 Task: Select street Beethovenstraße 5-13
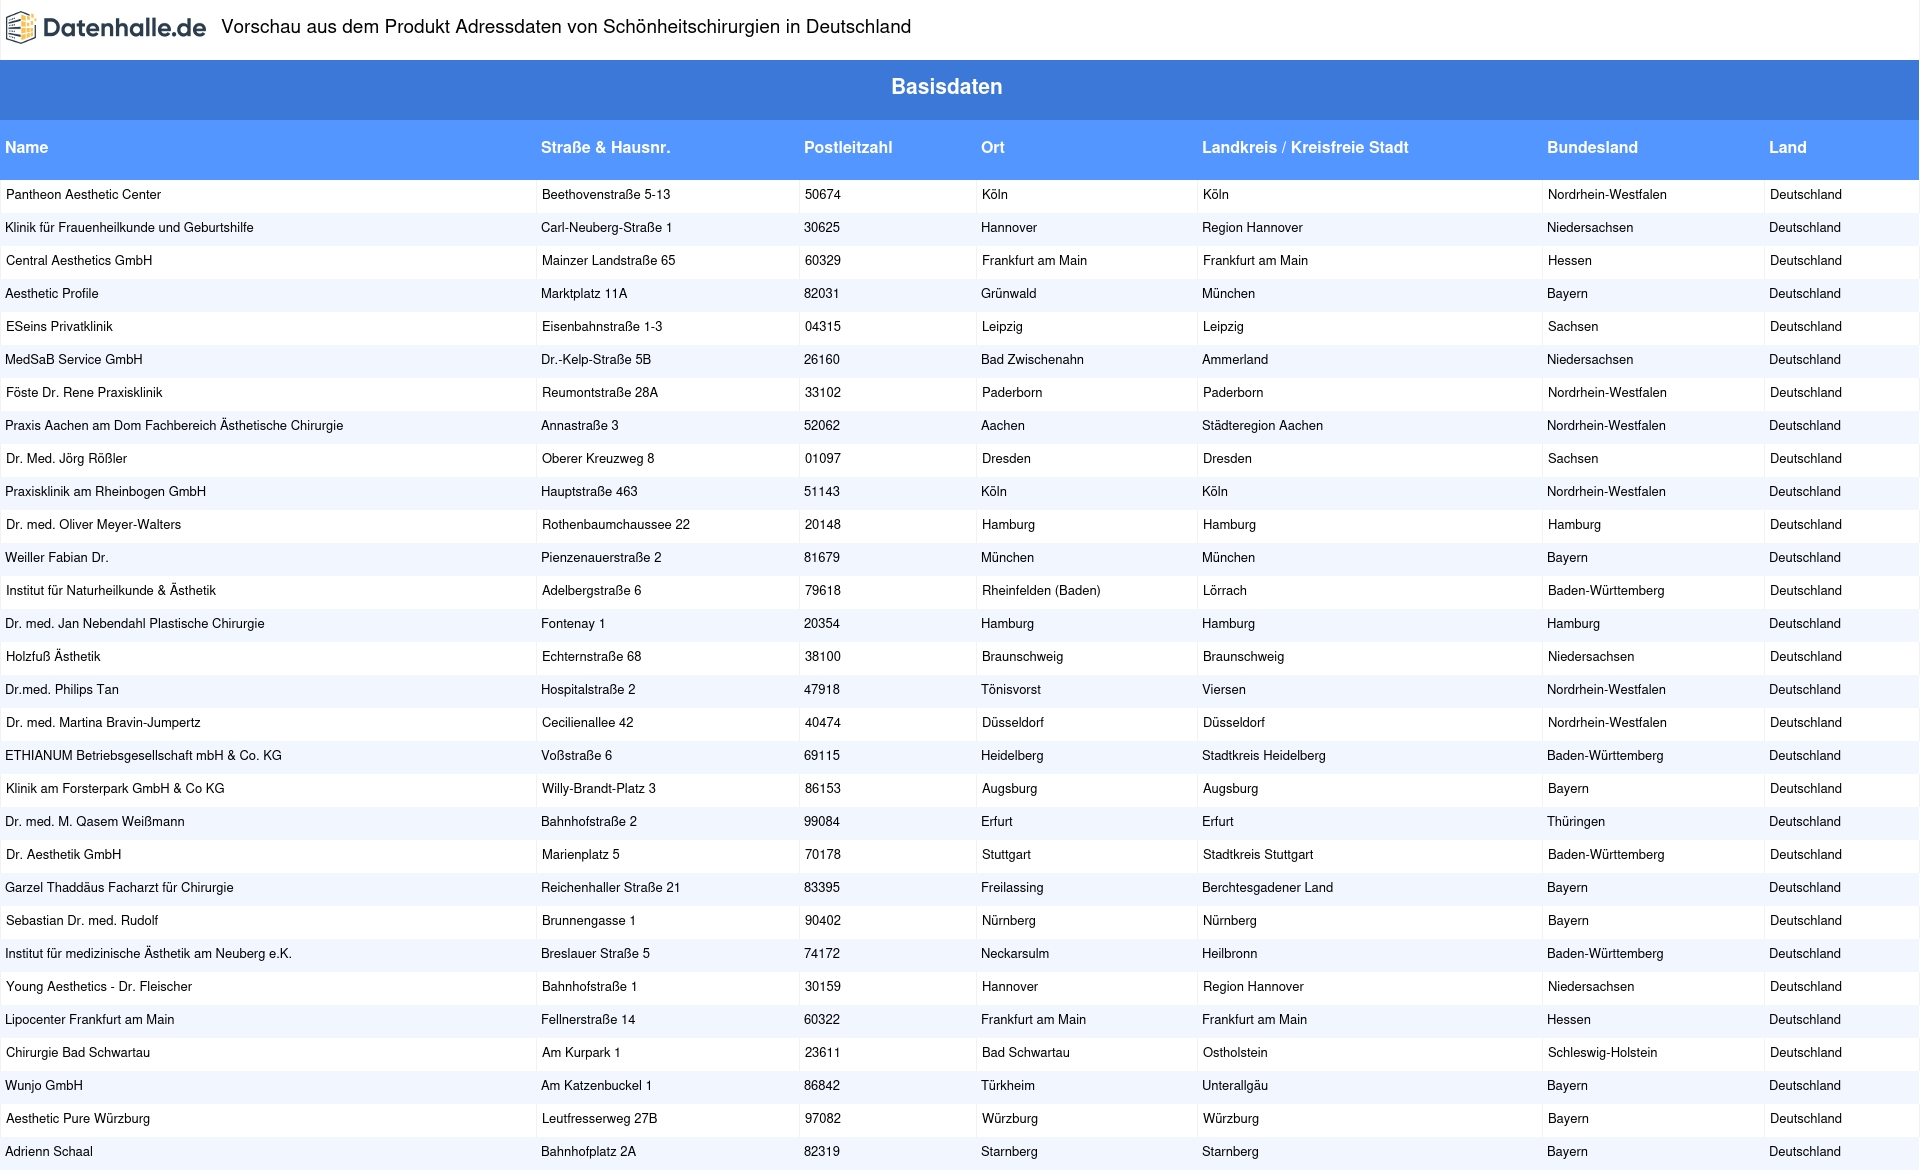click(x=606, y=194)
